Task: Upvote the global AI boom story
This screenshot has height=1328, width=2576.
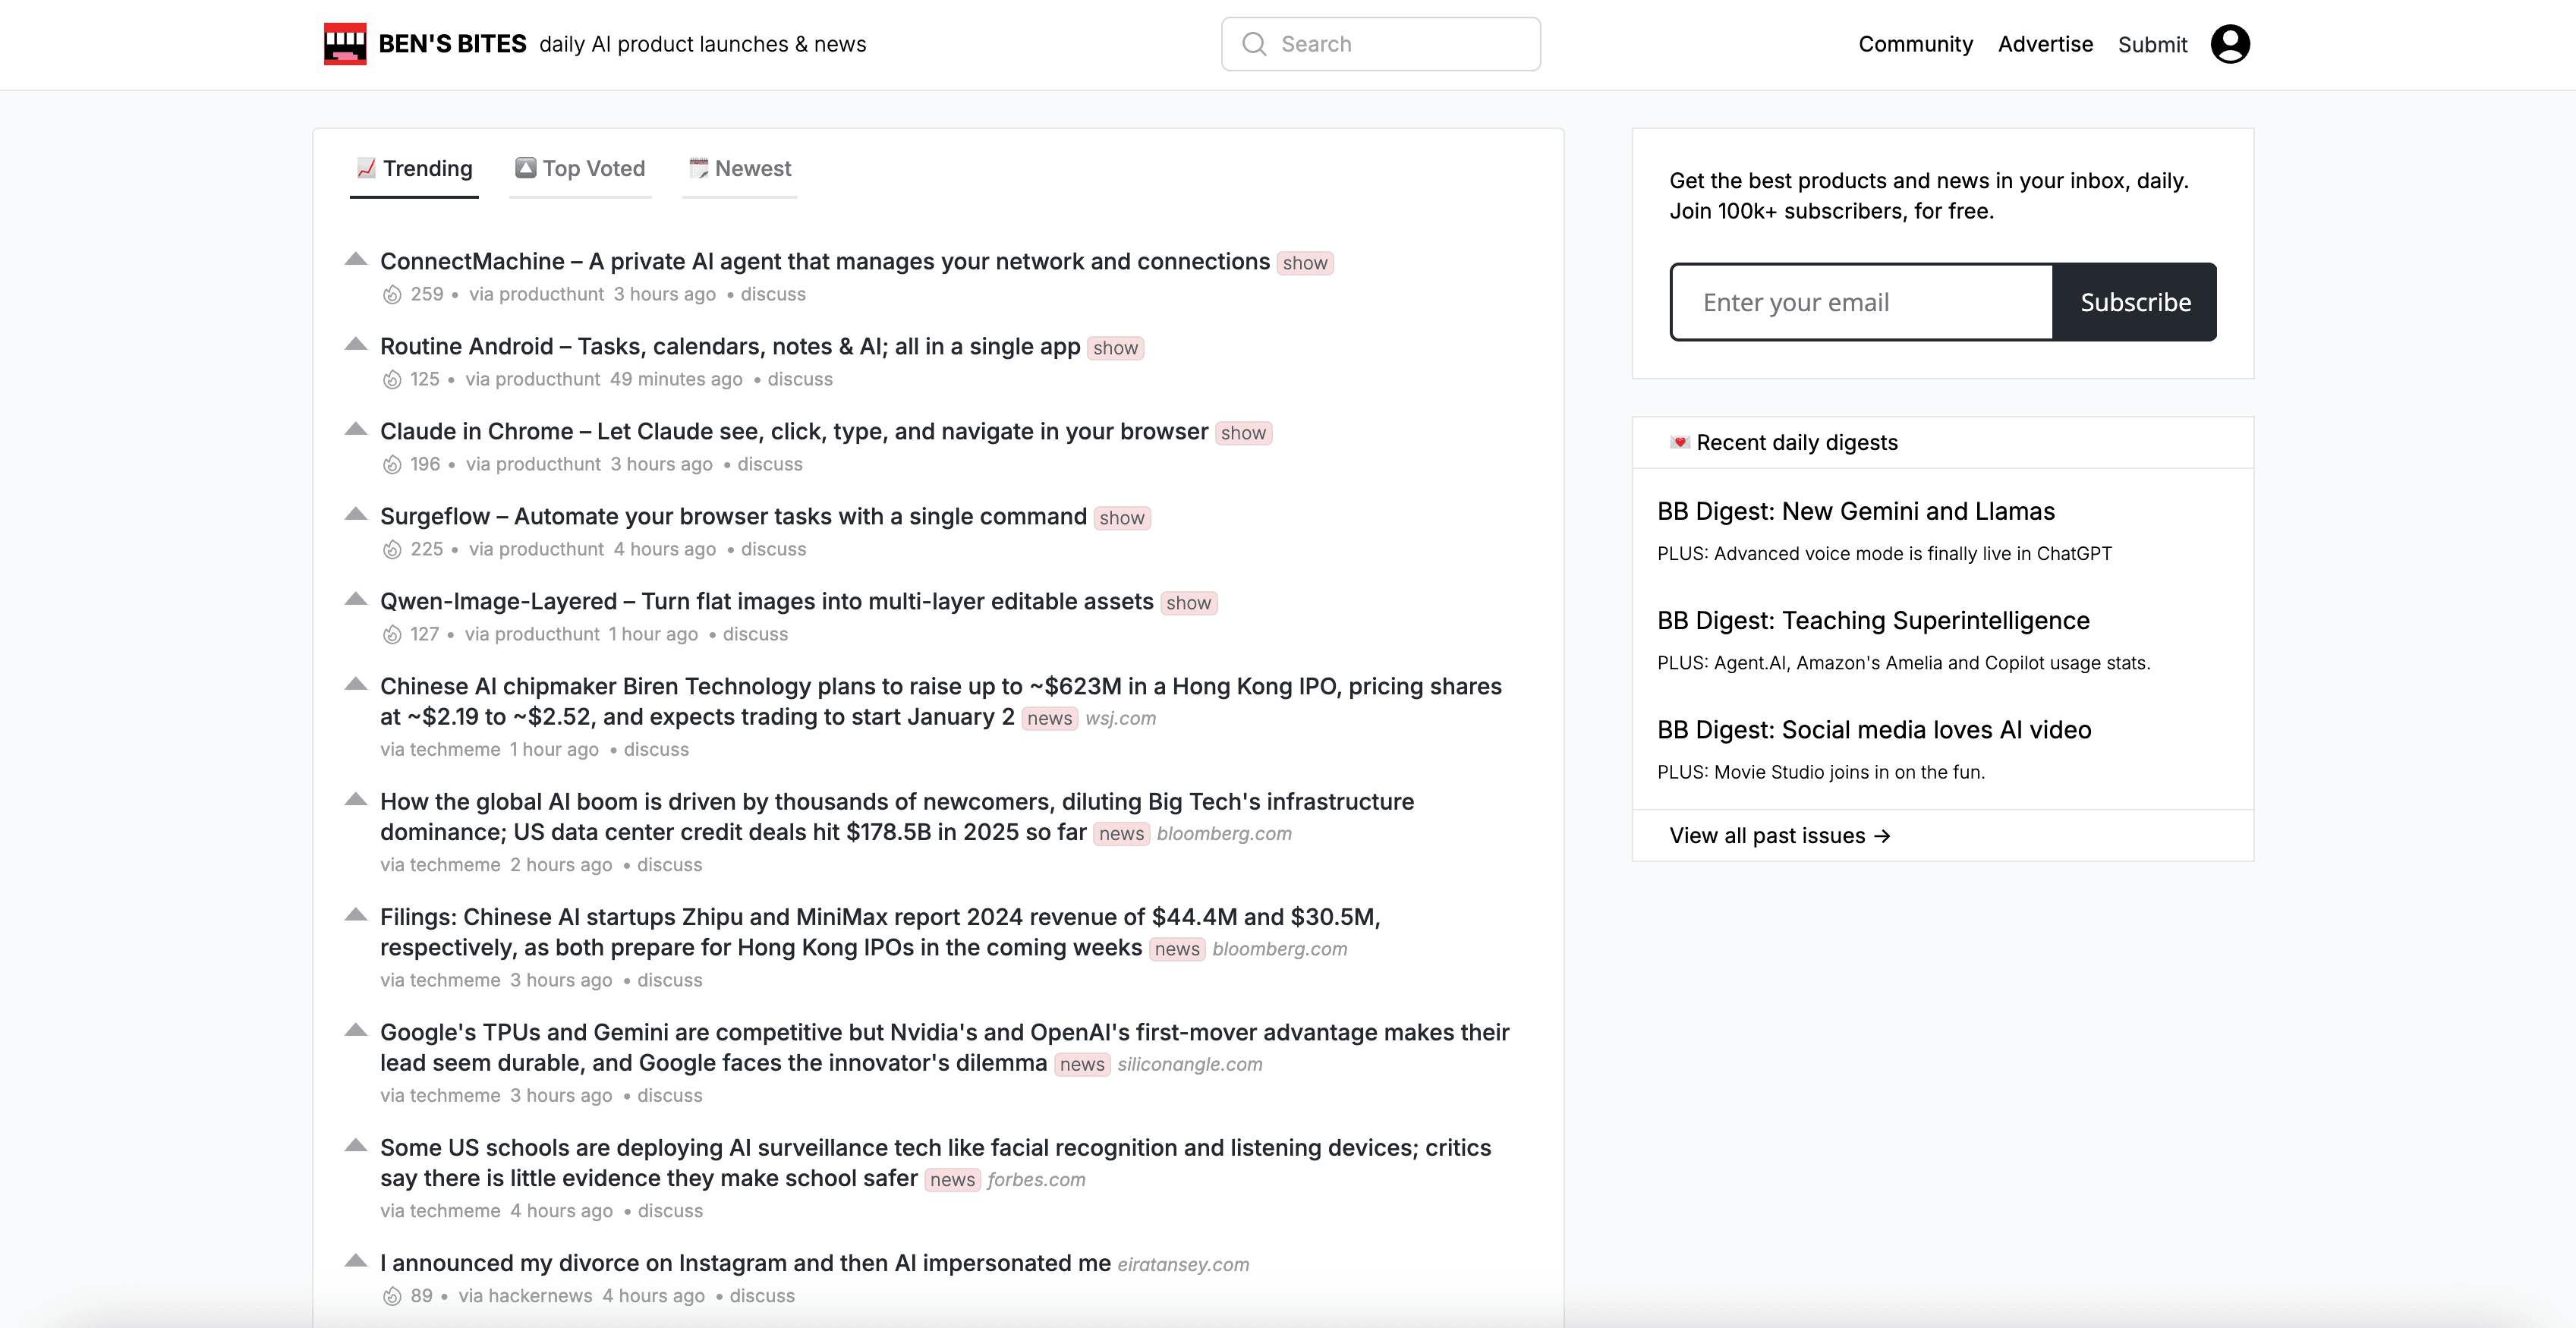Action: [x=355, y=799]
